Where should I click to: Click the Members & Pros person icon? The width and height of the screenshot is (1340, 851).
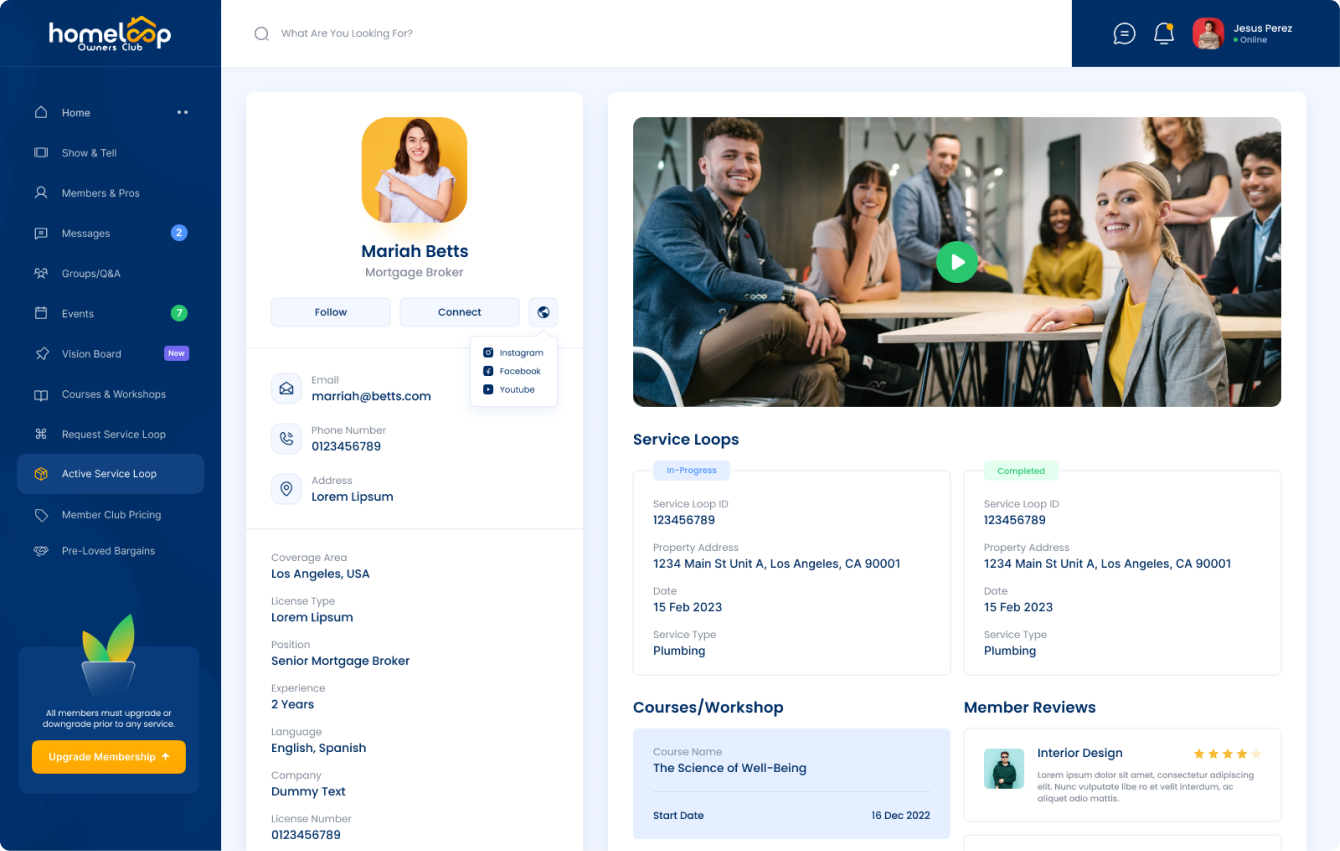coord(41,192)
